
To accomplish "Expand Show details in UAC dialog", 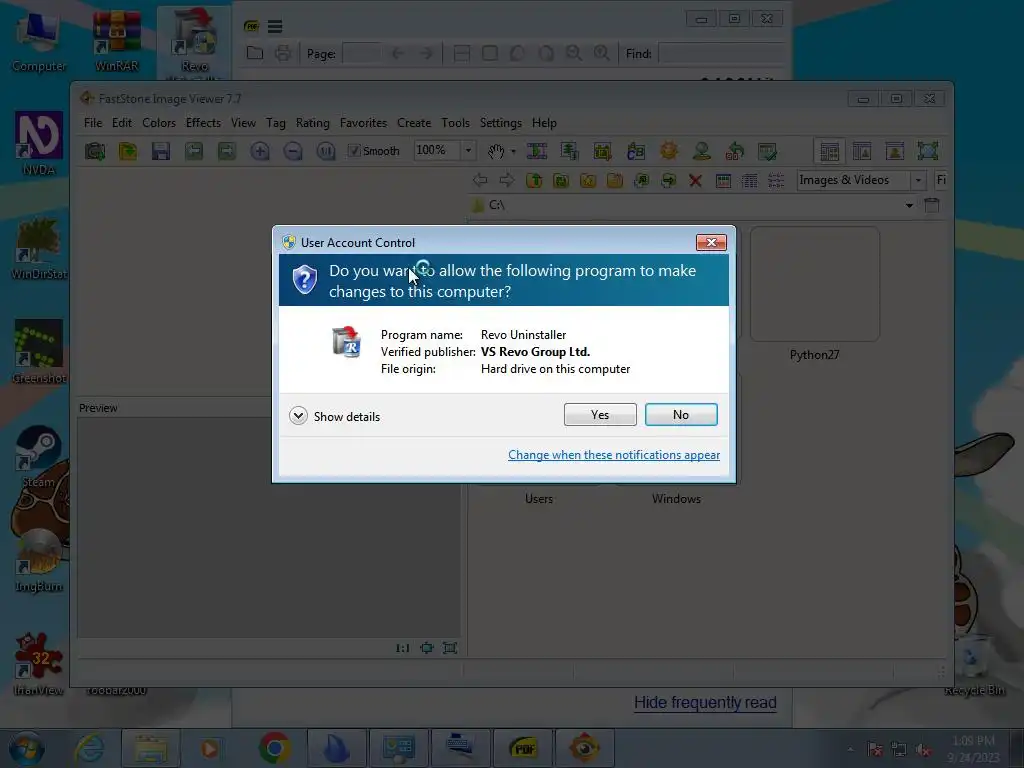I will [x=334, y=416].
